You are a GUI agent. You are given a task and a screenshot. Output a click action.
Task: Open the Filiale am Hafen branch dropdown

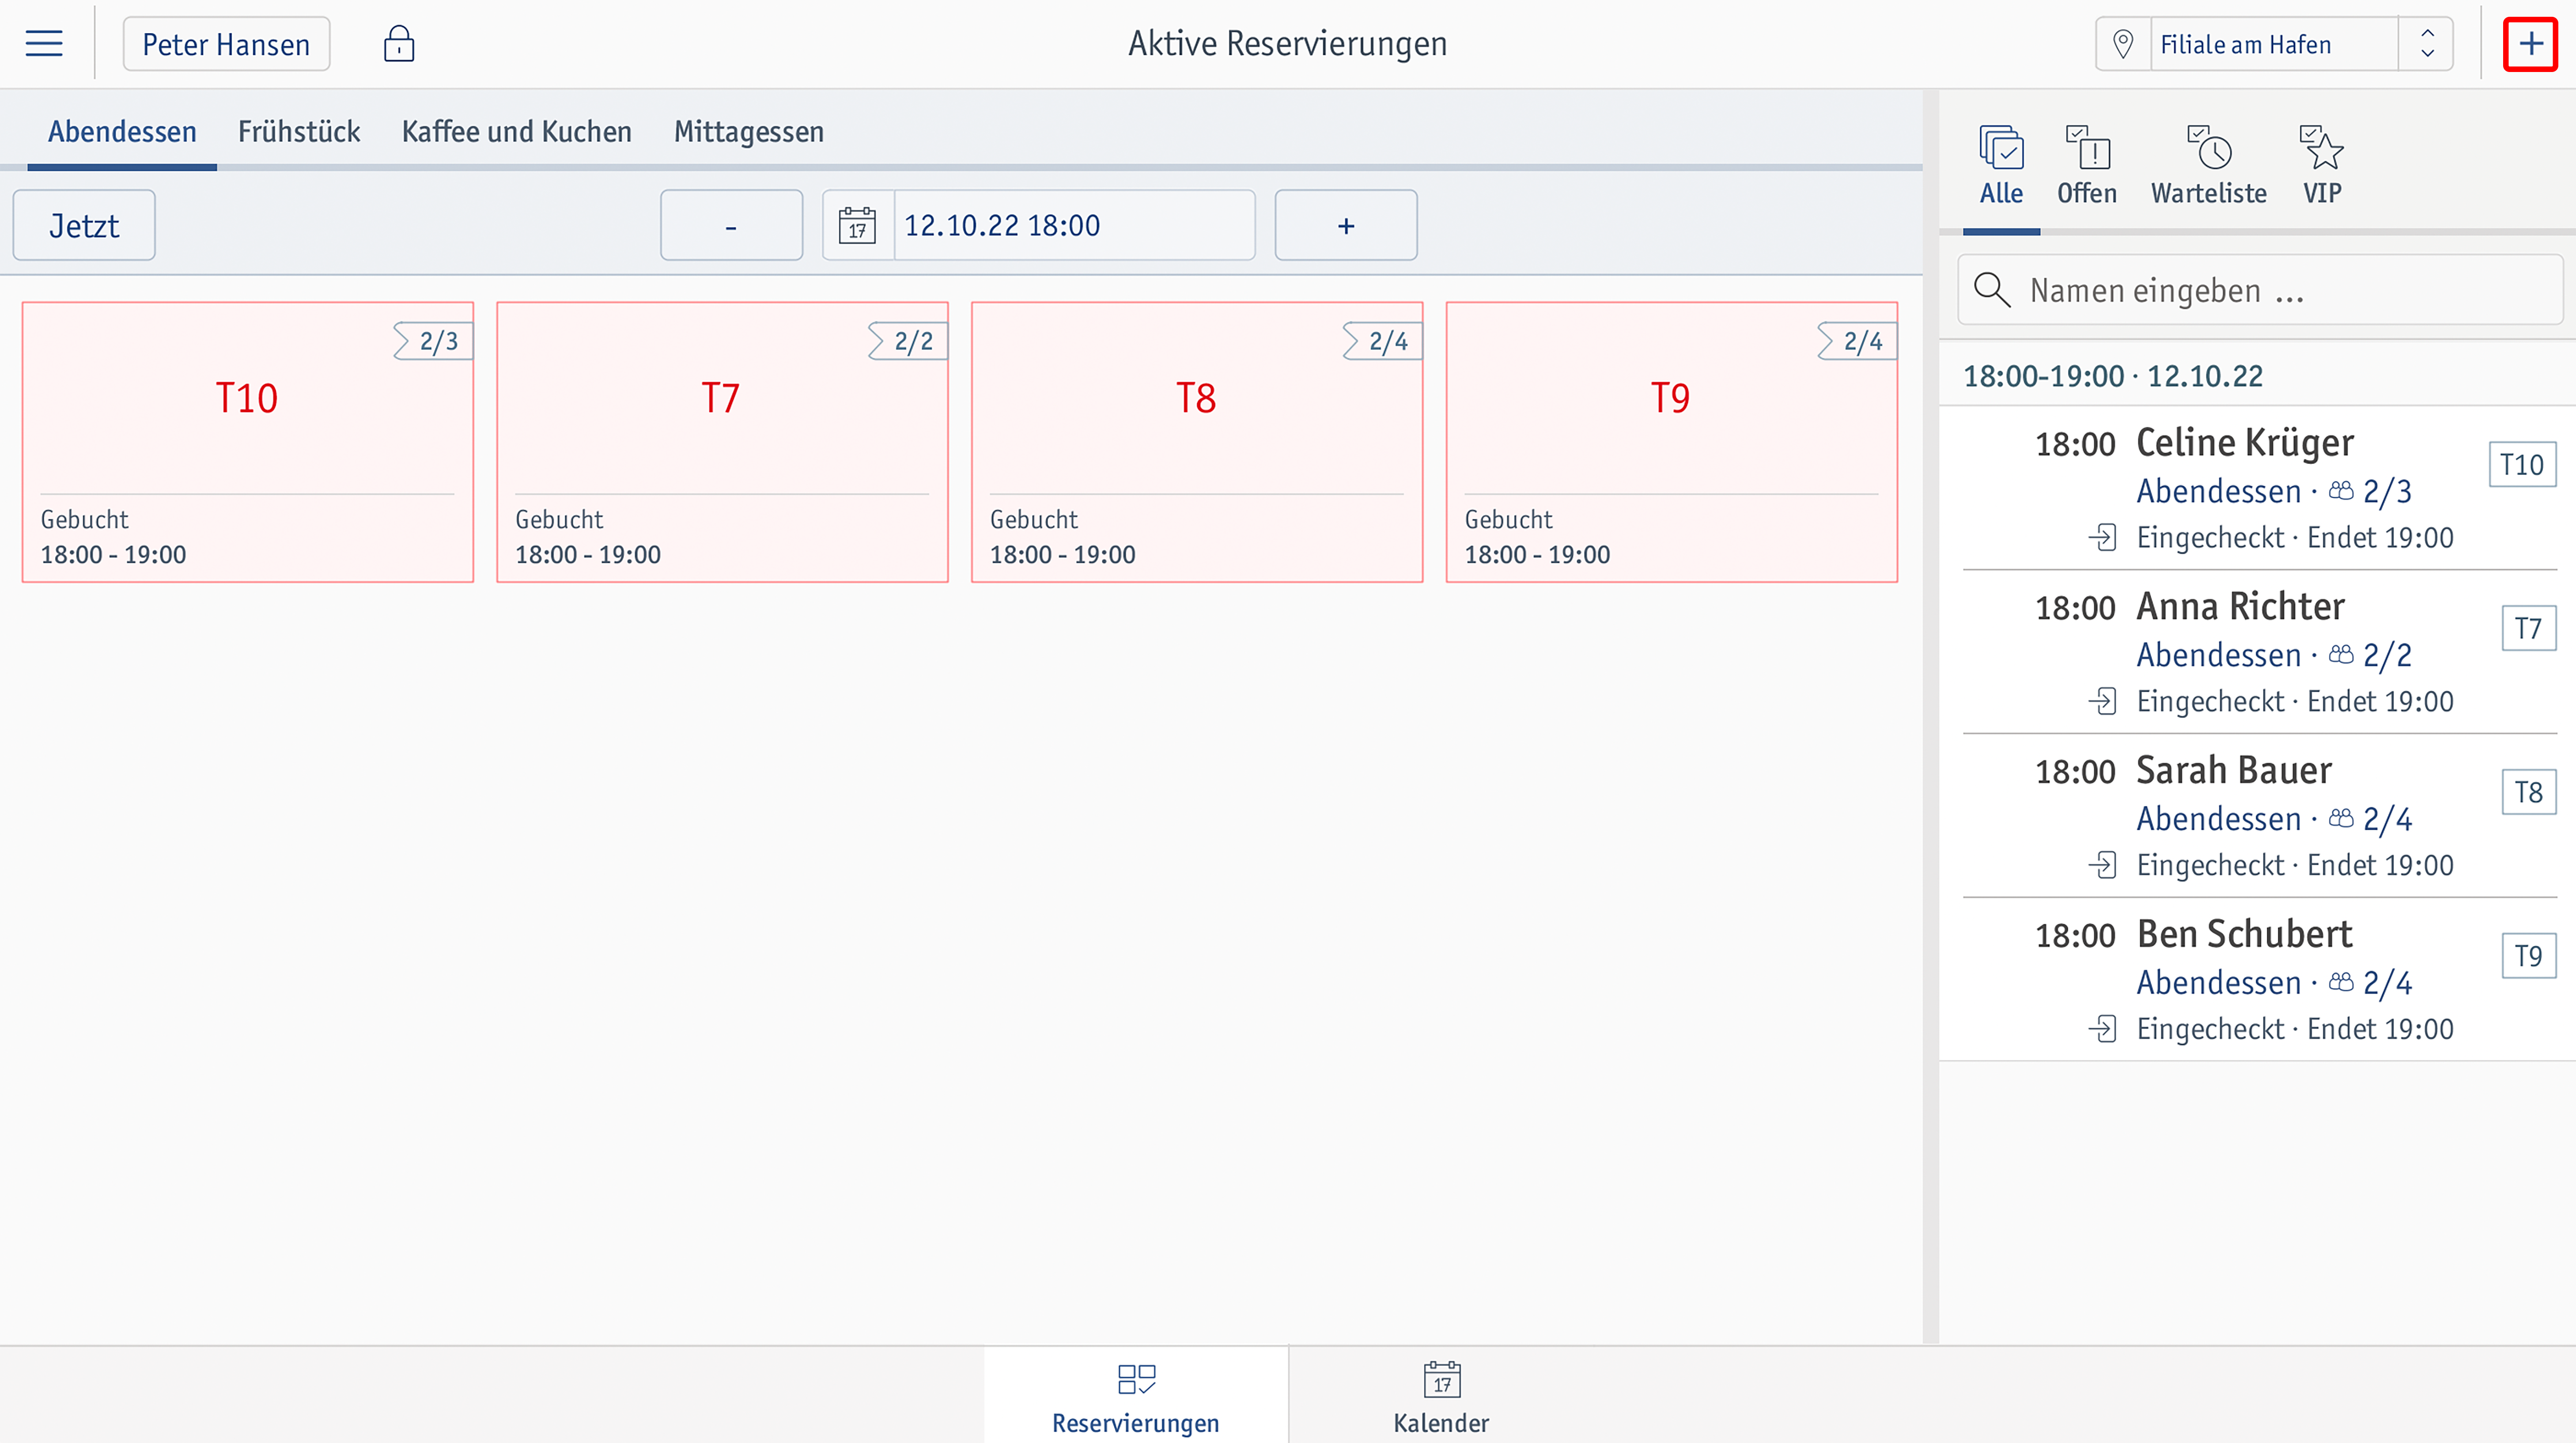click(x=2275, y=44)
